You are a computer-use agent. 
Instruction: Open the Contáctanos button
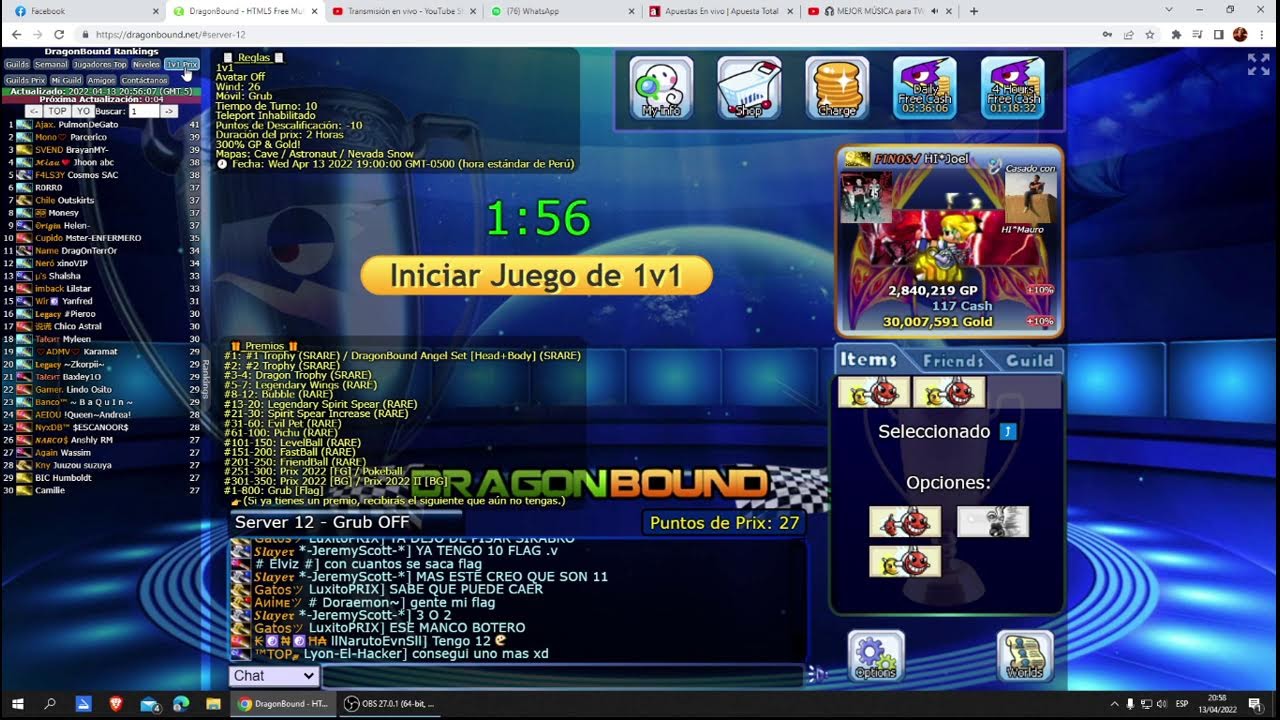tap(144, 80)
